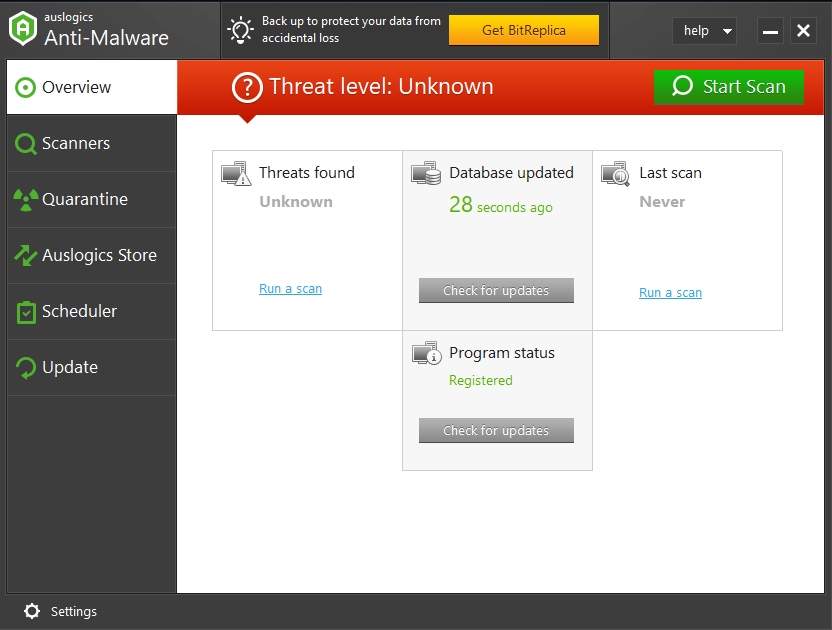Click the Settings gear icon

tap(32, 611)
